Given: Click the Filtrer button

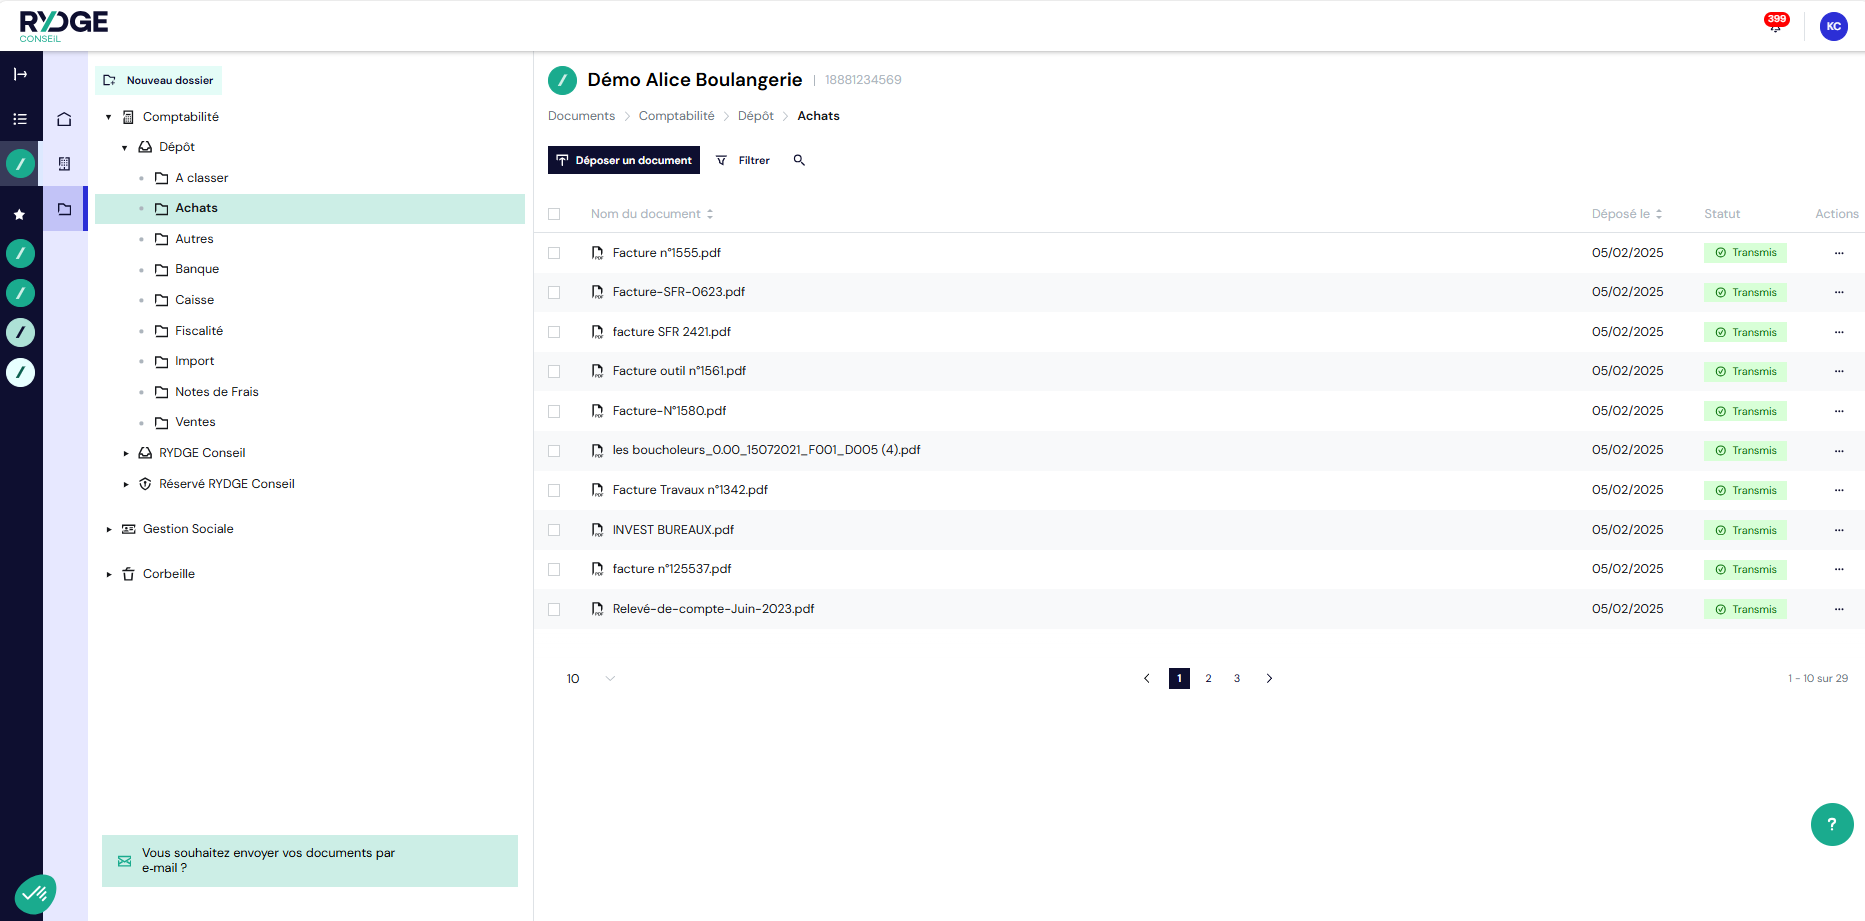Looking at the screenshot, I should [x=743, y=160].
